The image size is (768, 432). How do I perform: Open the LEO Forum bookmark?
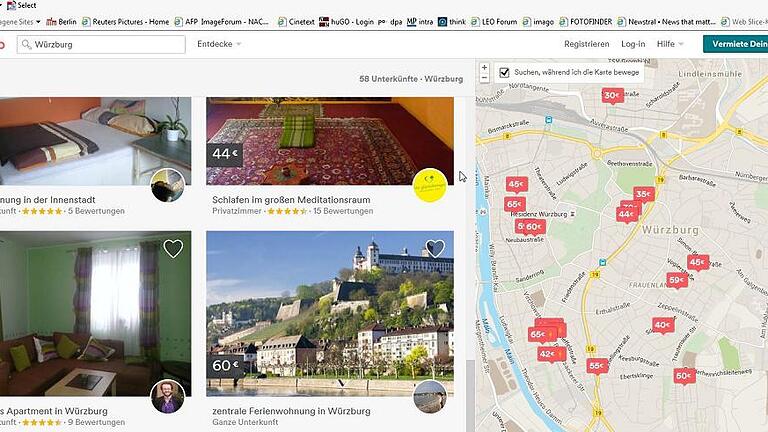click(x=494, y=22)
